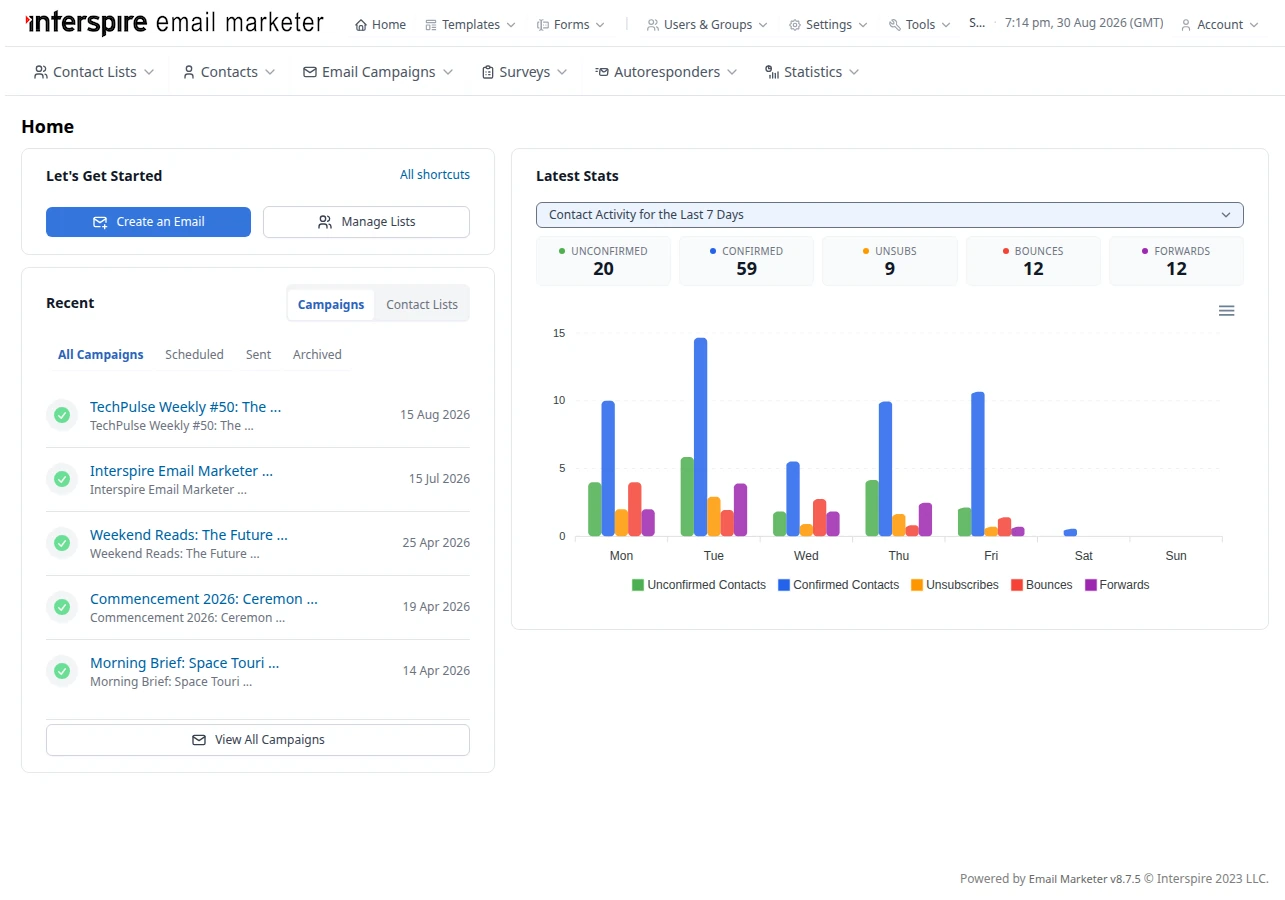
Task: Click green check icon beside Morning Brief campaign
Action: pyautogui.click(x=62, y=671)
